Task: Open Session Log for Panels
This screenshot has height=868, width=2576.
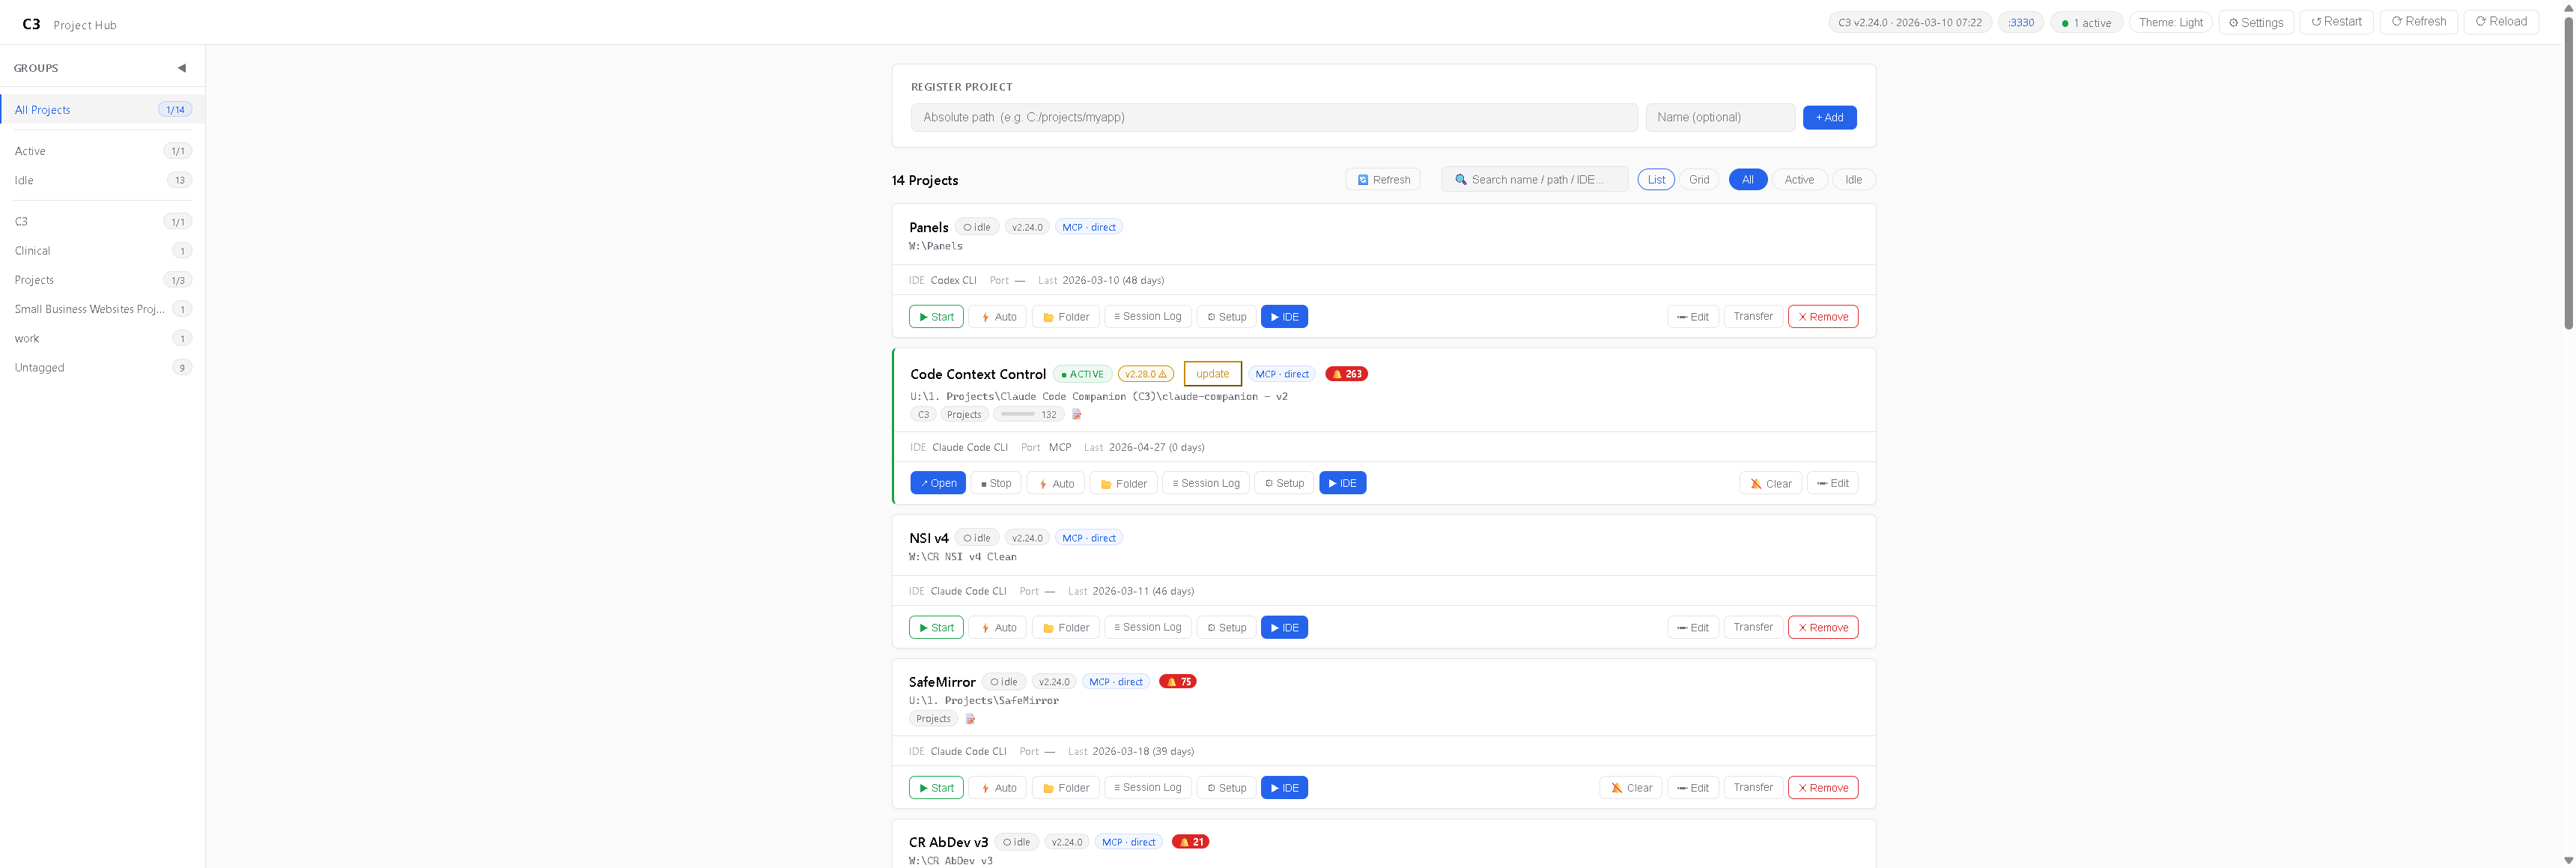Action: tap(1148, 317)
